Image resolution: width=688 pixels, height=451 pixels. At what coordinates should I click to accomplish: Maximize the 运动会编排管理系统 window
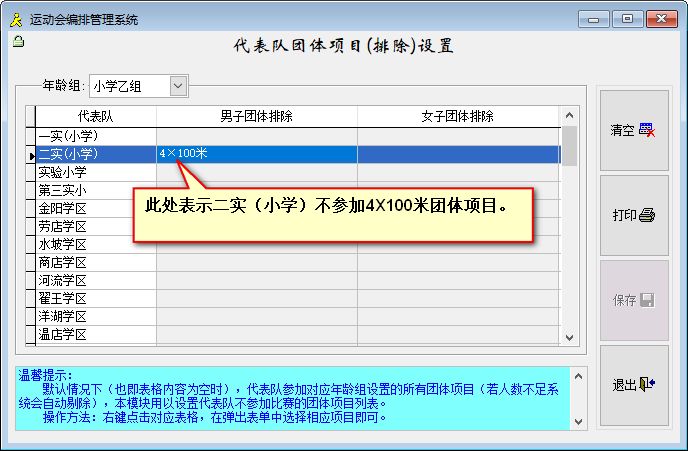(x=627, y=20)
